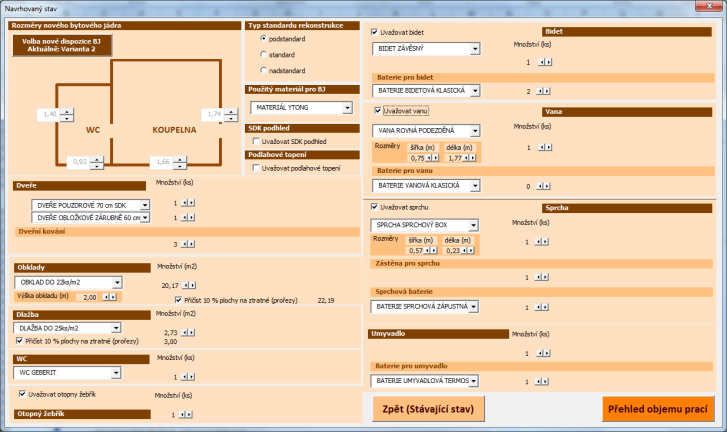Open DVEŘE POUZDROVÉ 70 cm SDK dropdown

(x=145, y=205)
